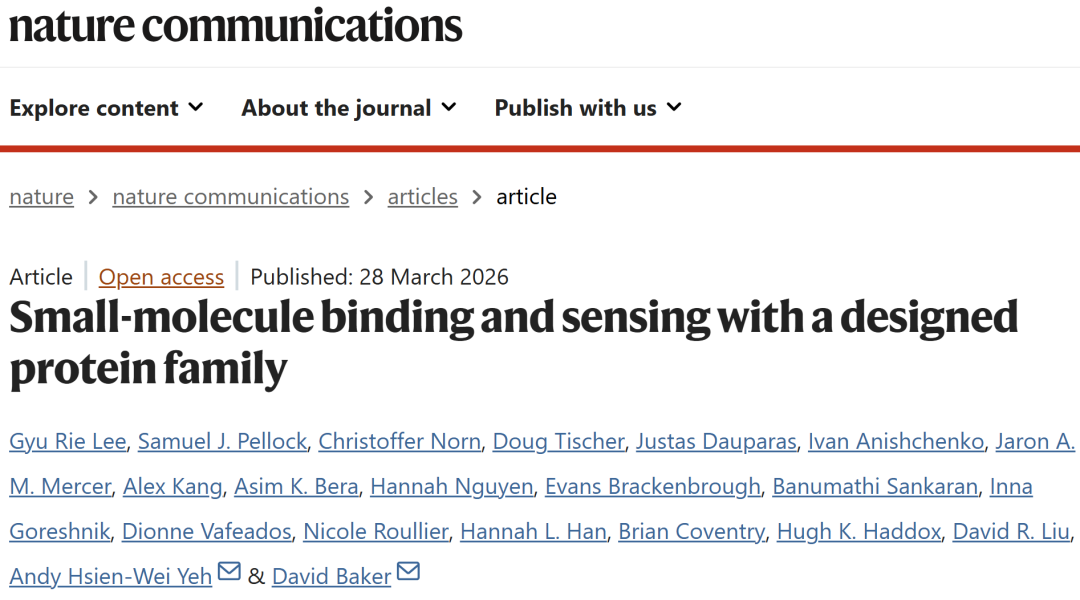Viewport: 1080px width, 600px height.
Task: Go to the nature breadcrumb link
Action: point(41,197)
